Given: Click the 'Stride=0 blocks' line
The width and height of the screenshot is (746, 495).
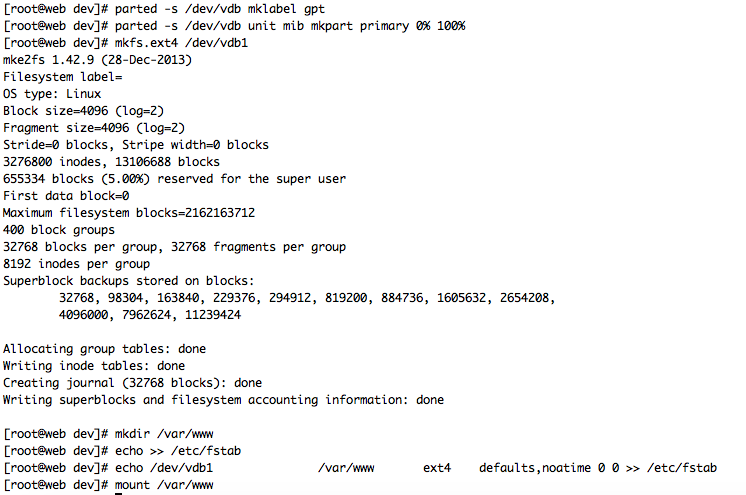Looking at the screenshot, I should click(136, 145).
